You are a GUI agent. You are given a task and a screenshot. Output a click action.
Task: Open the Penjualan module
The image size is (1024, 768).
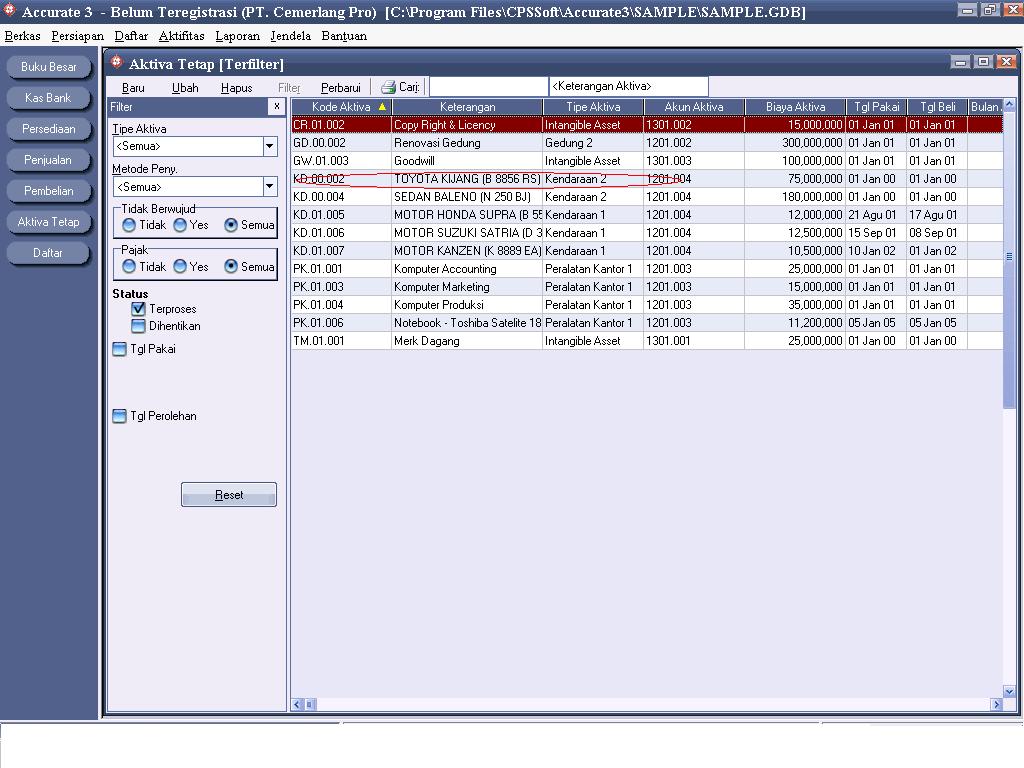point(49,160)
